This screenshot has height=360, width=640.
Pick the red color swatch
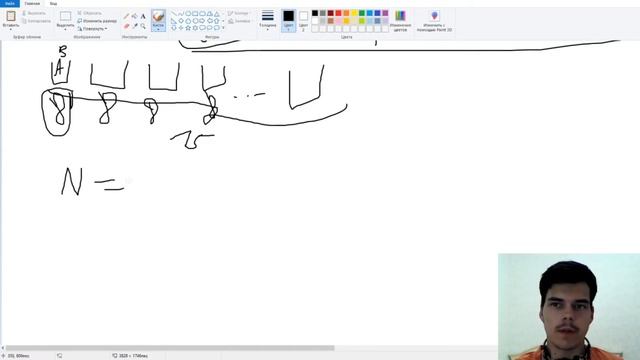[x=338, y=13]
